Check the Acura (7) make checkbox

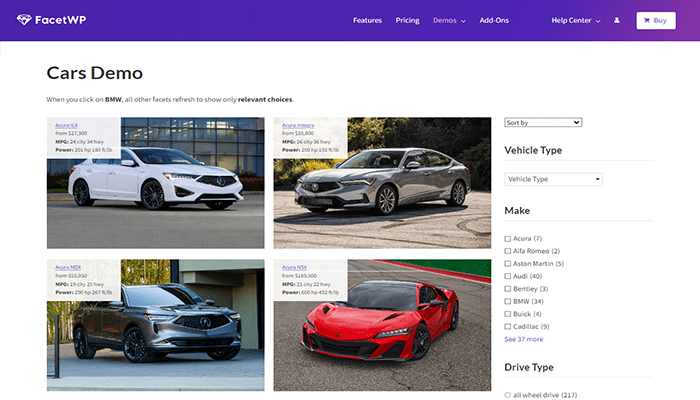point(508,239)
